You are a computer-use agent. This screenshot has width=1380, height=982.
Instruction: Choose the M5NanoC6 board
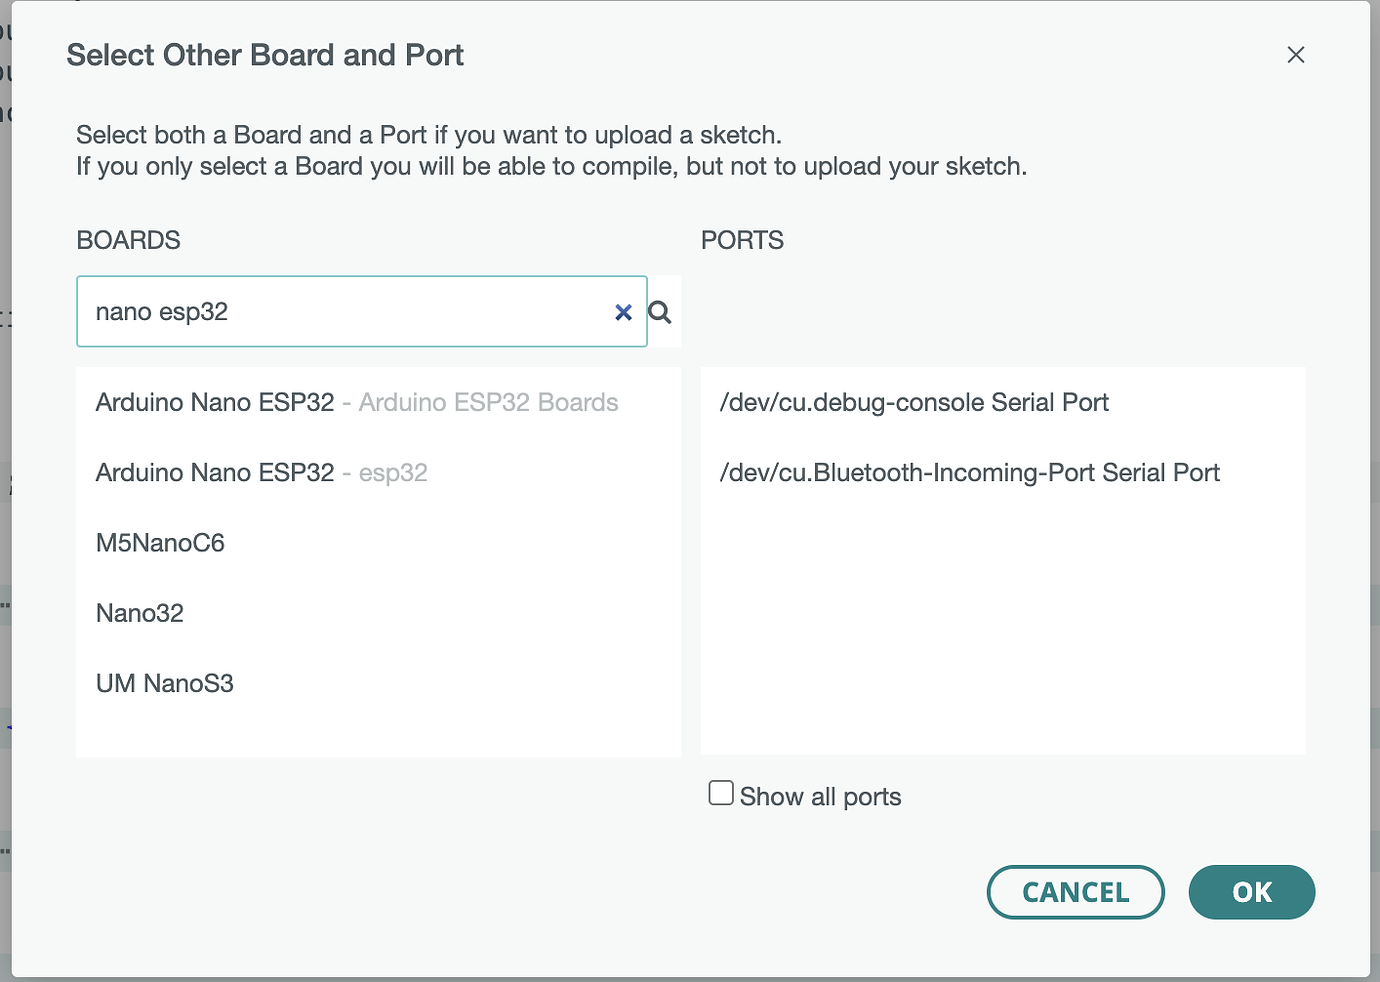pyautogui.click(x=160, y=542)
